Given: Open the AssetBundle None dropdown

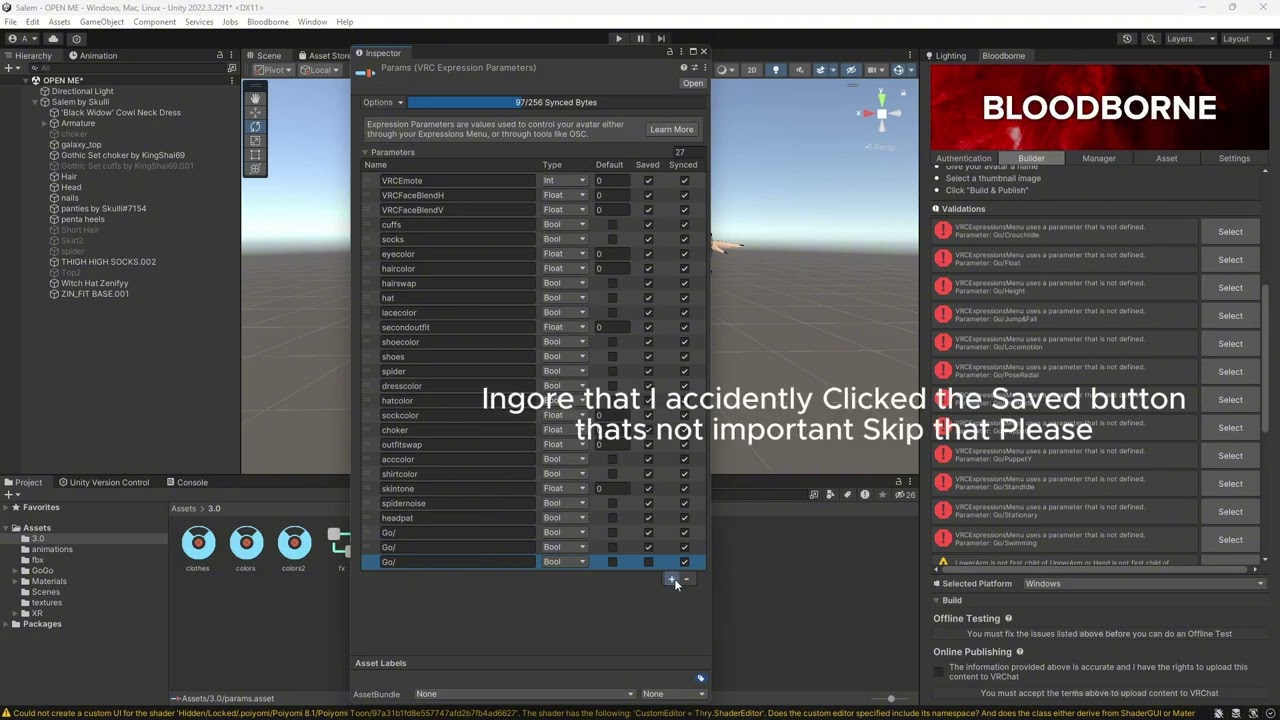Looking at the screenshot, I should (524, 694).
